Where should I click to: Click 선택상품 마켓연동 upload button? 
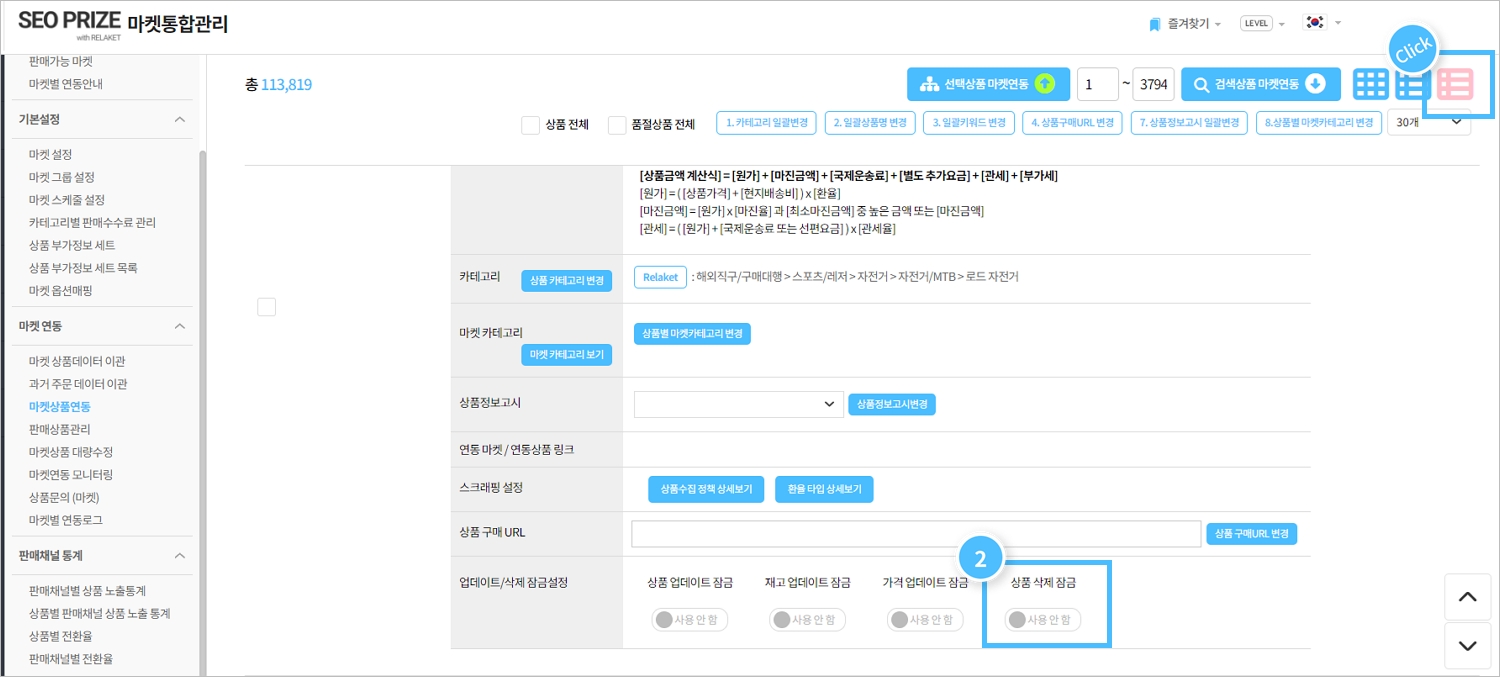point(988,84)
